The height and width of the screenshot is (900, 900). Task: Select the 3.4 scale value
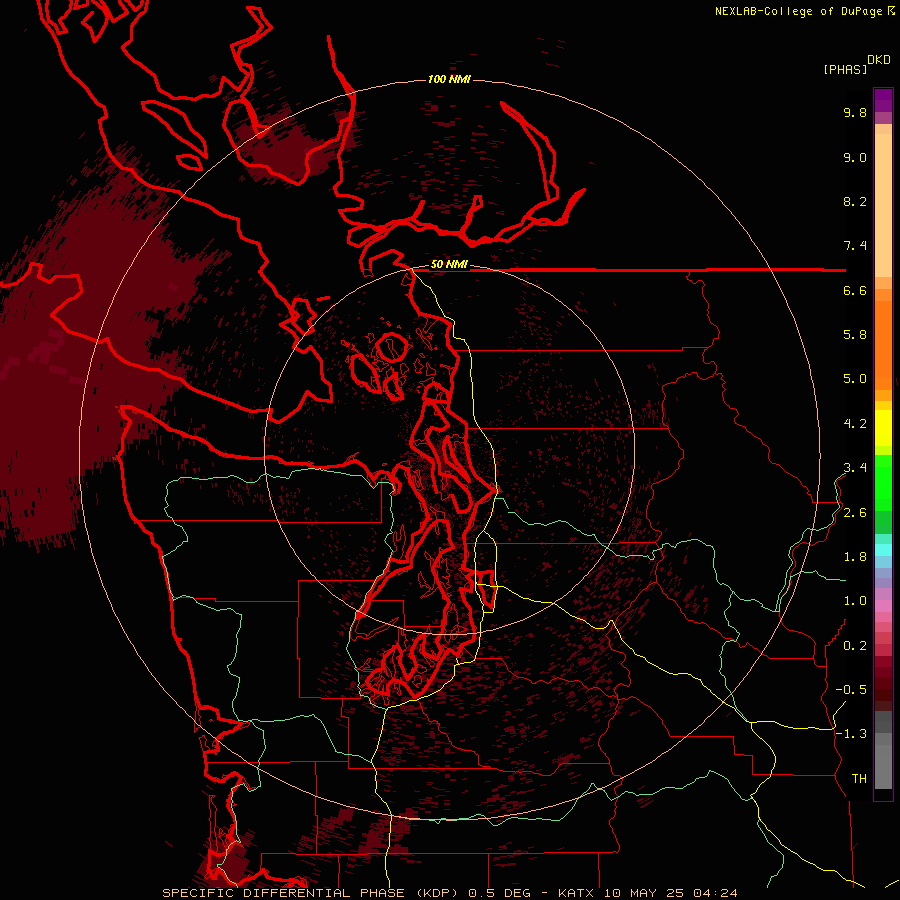click(x=855, y=468)
